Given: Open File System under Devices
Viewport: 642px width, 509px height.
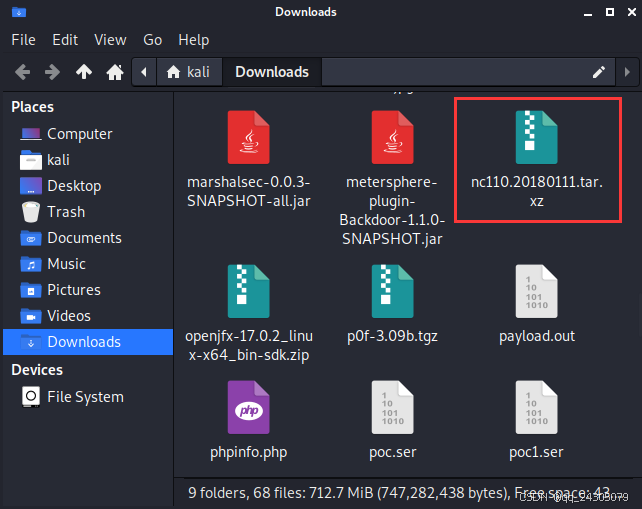Looking at the screenshot, I should pyautogui.click(x=88, y=397).
